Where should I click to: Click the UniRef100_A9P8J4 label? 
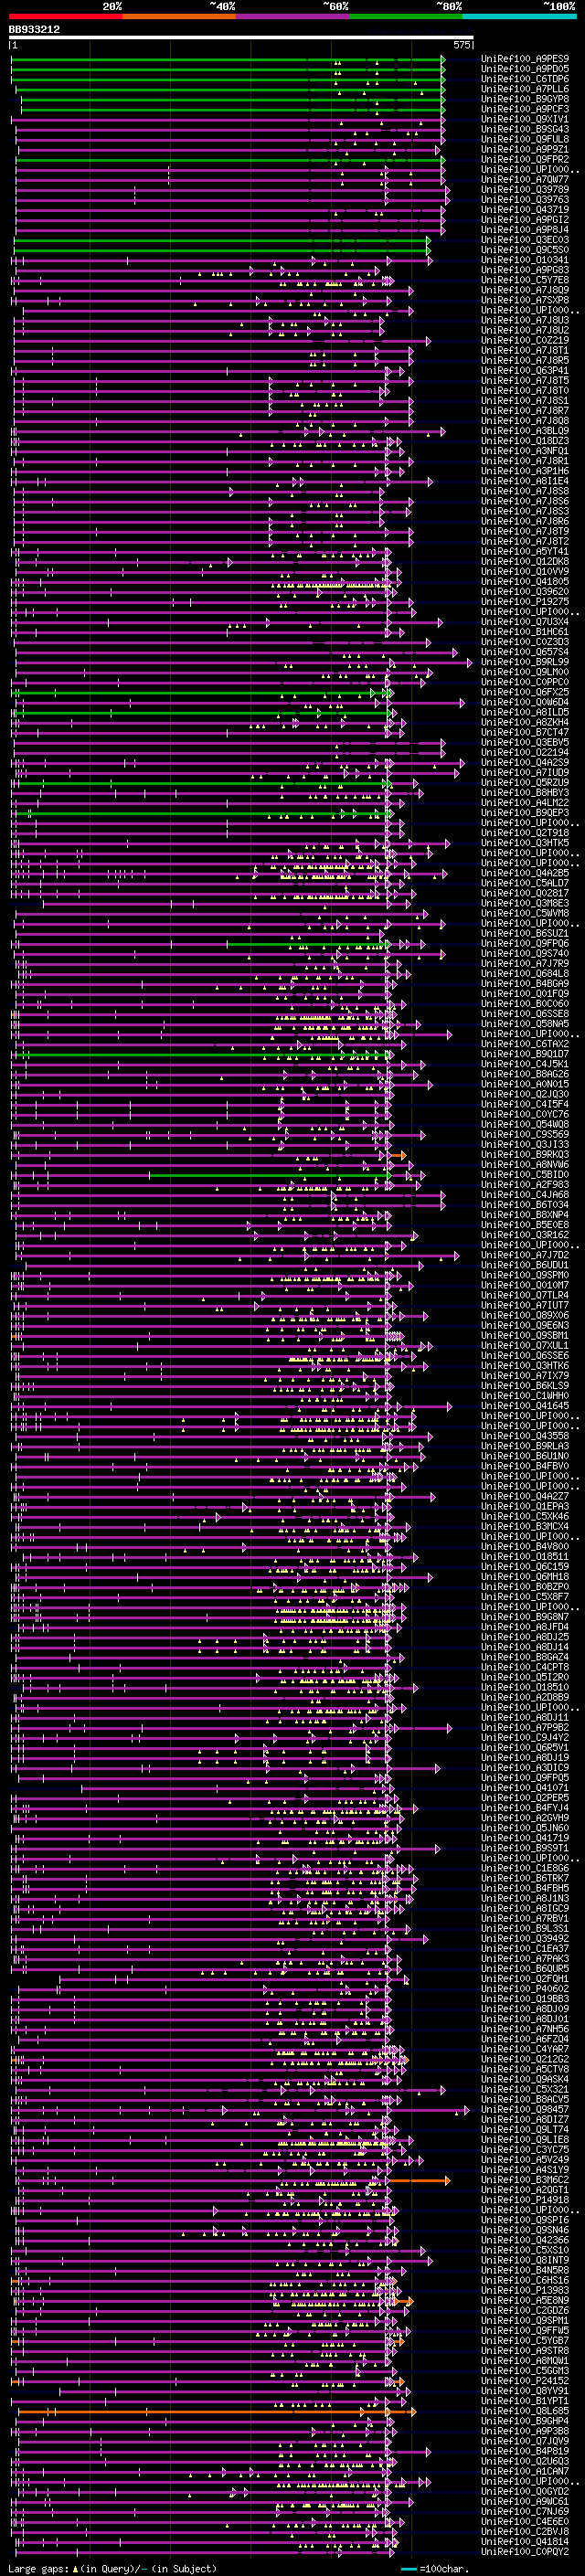point(524,230)
